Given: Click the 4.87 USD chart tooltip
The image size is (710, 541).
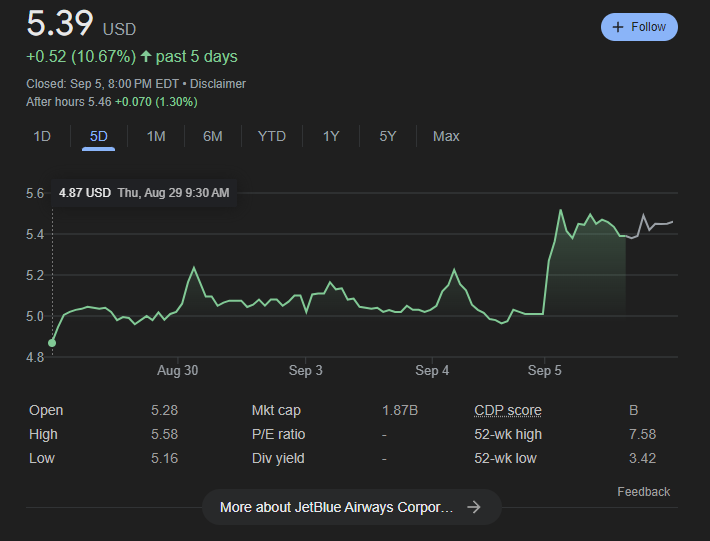Looking at the screenshot, I should click(x=144, y=193).
